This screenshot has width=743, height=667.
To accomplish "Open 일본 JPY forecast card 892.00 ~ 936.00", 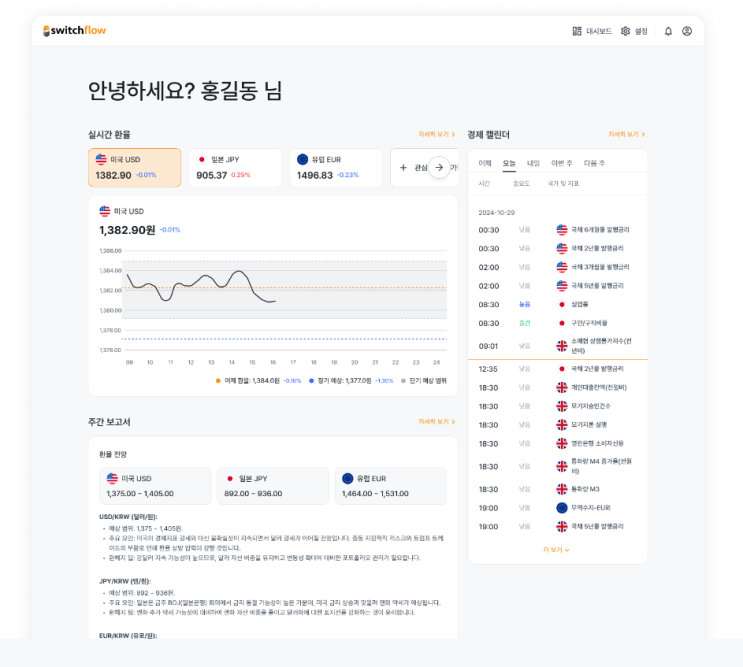I will click(x=272, y=486).
